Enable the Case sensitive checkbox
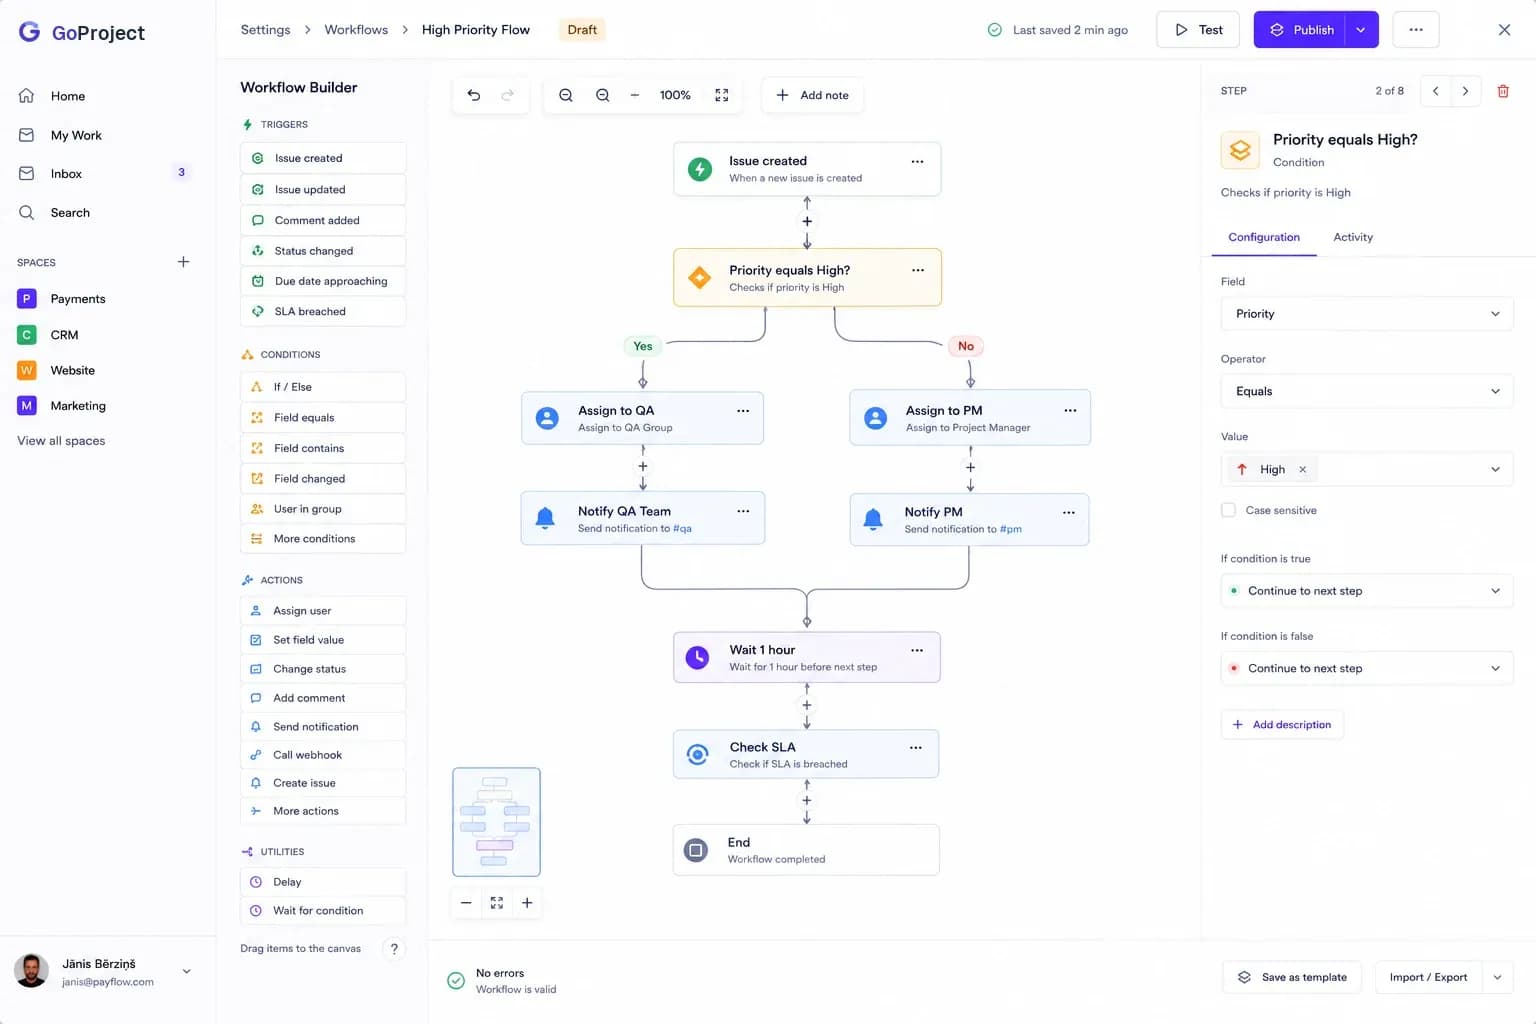The height and width of the screenshot is (1024, 1536). tap(1228, 510)
